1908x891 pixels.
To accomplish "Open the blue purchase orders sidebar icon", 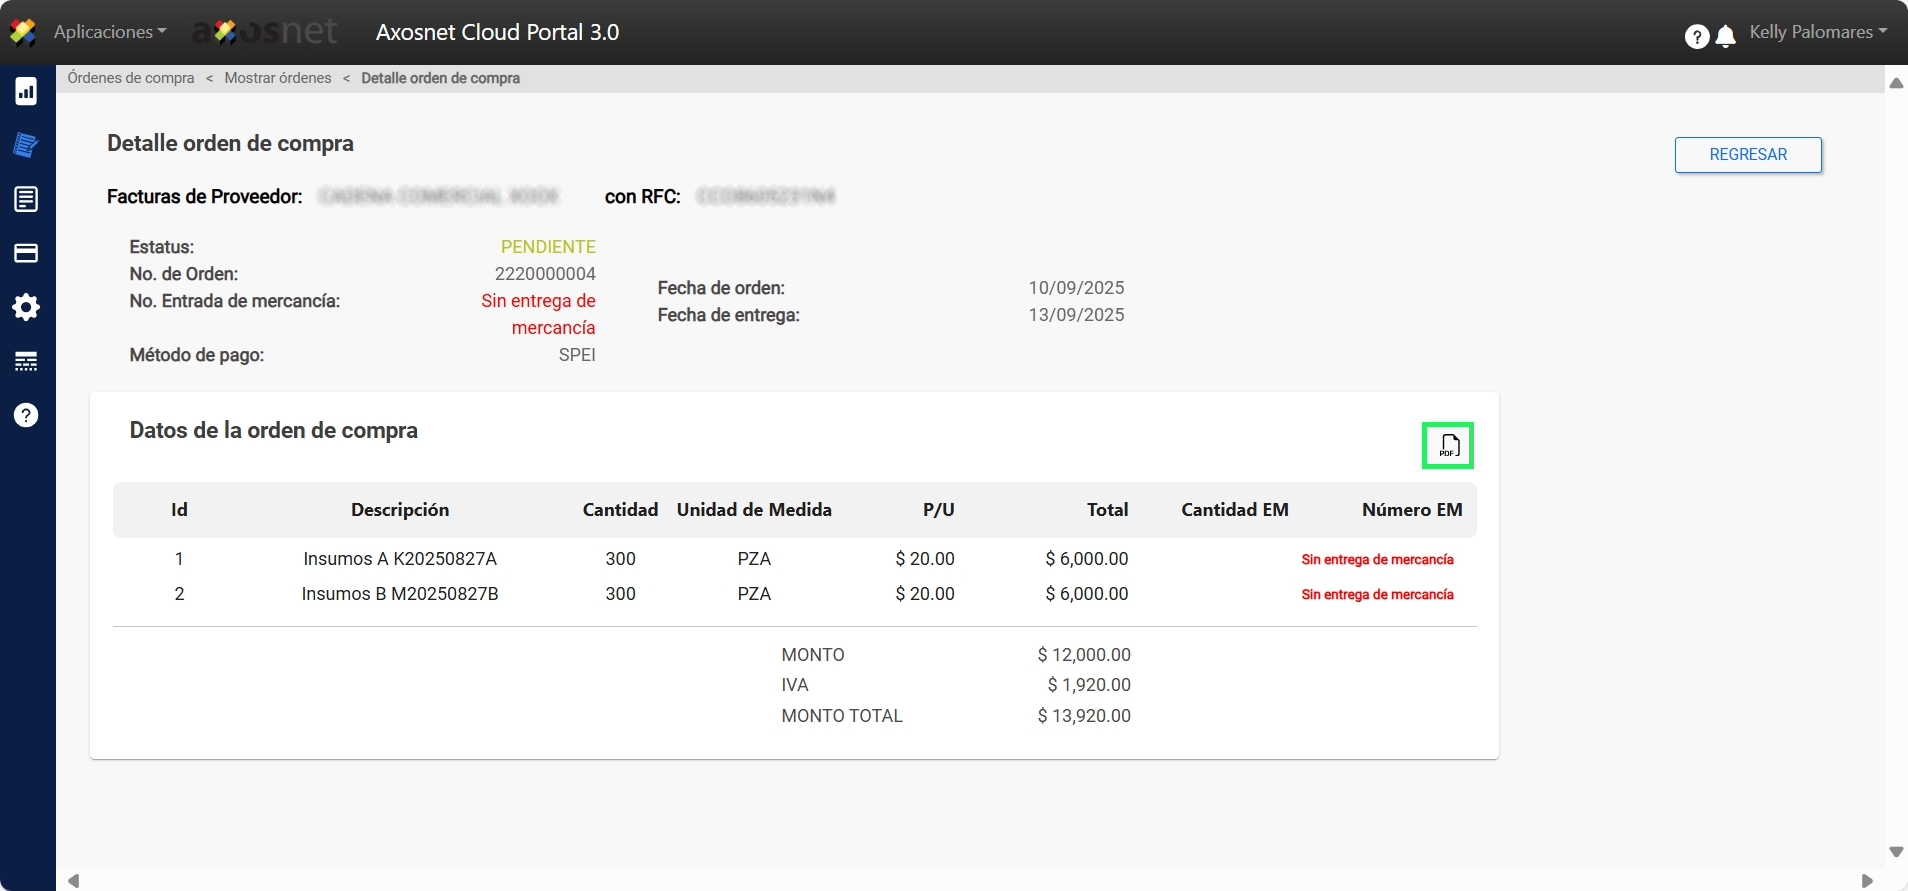I will (x=26, y=145).
